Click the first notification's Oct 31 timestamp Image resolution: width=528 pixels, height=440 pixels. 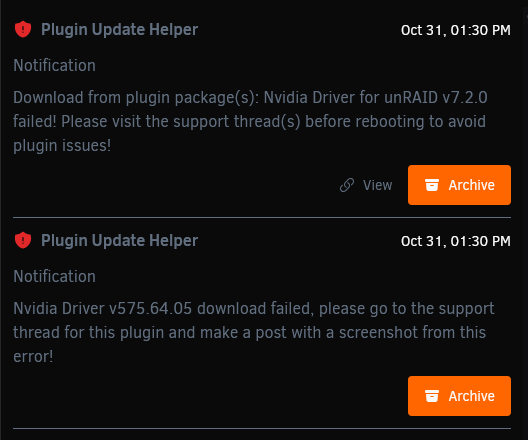click(x=456, y=30)
